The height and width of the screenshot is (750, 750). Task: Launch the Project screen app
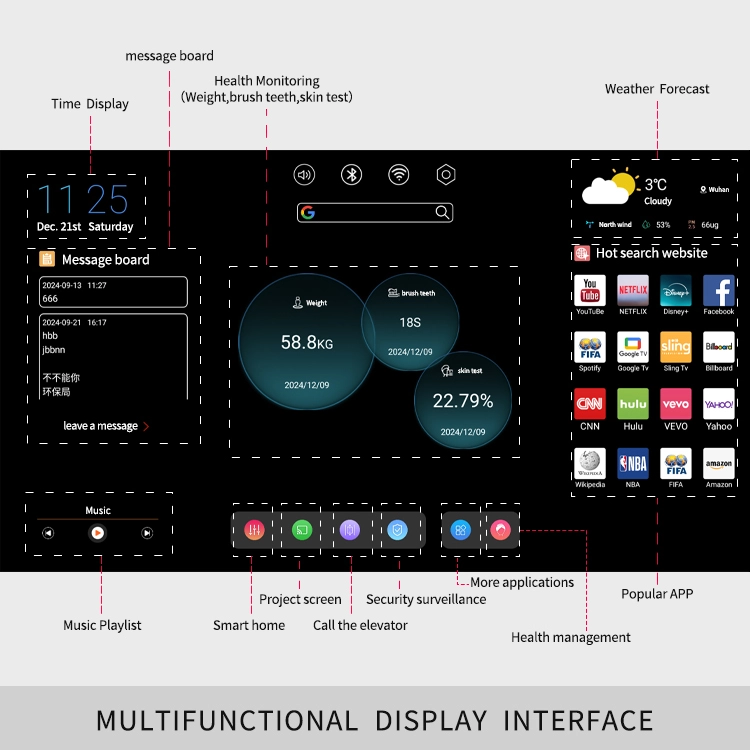[300, 530]
